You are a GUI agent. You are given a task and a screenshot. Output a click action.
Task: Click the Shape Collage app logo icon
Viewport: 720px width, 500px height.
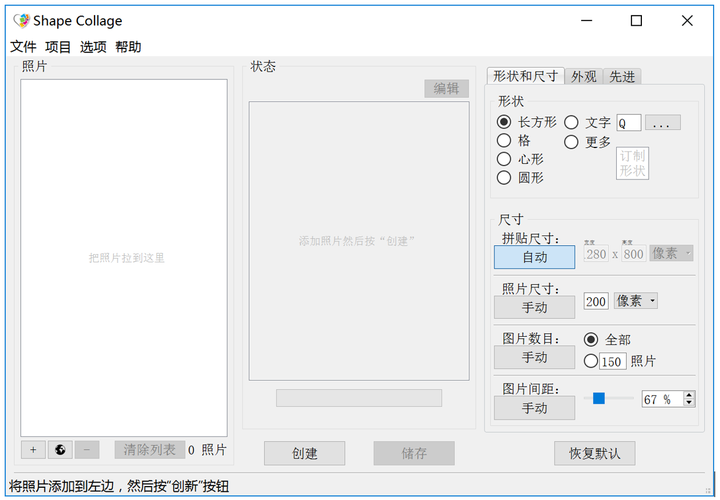coord(21,21)
